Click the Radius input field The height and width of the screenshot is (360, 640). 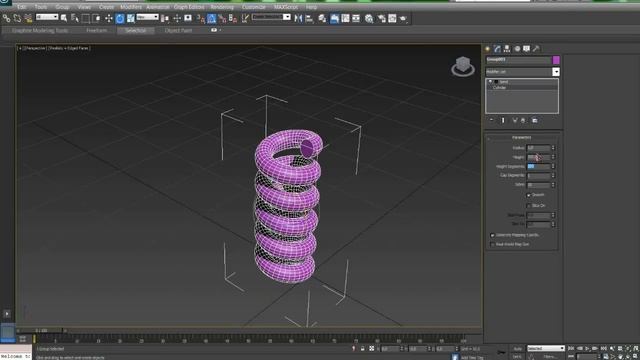(538, 148)
